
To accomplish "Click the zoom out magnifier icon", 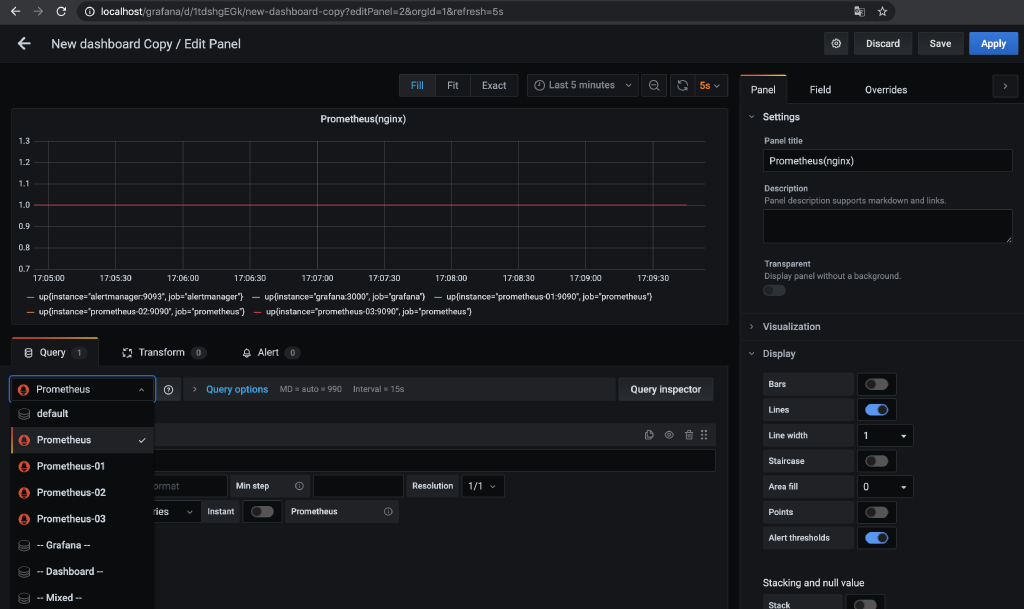I will [x=654, y=85].
